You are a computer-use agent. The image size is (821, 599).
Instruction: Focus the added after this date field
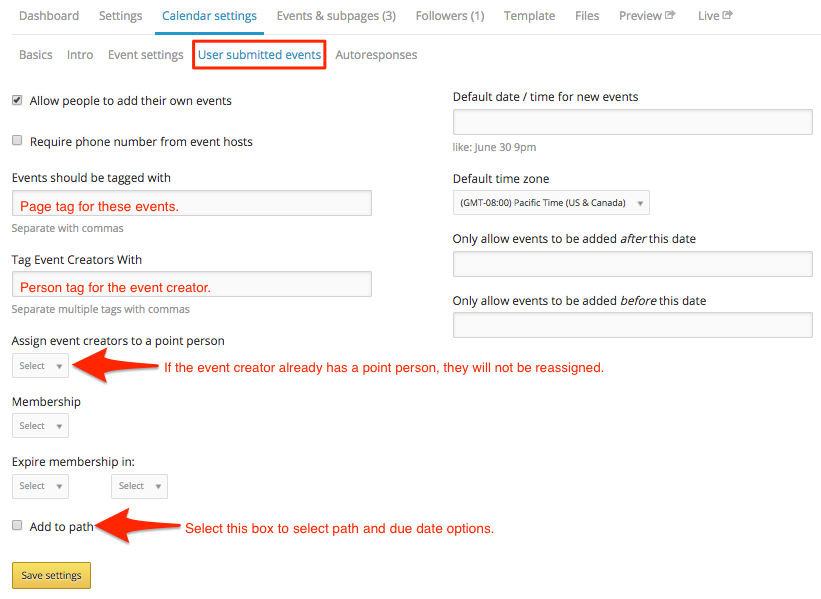tap(633, 264)
